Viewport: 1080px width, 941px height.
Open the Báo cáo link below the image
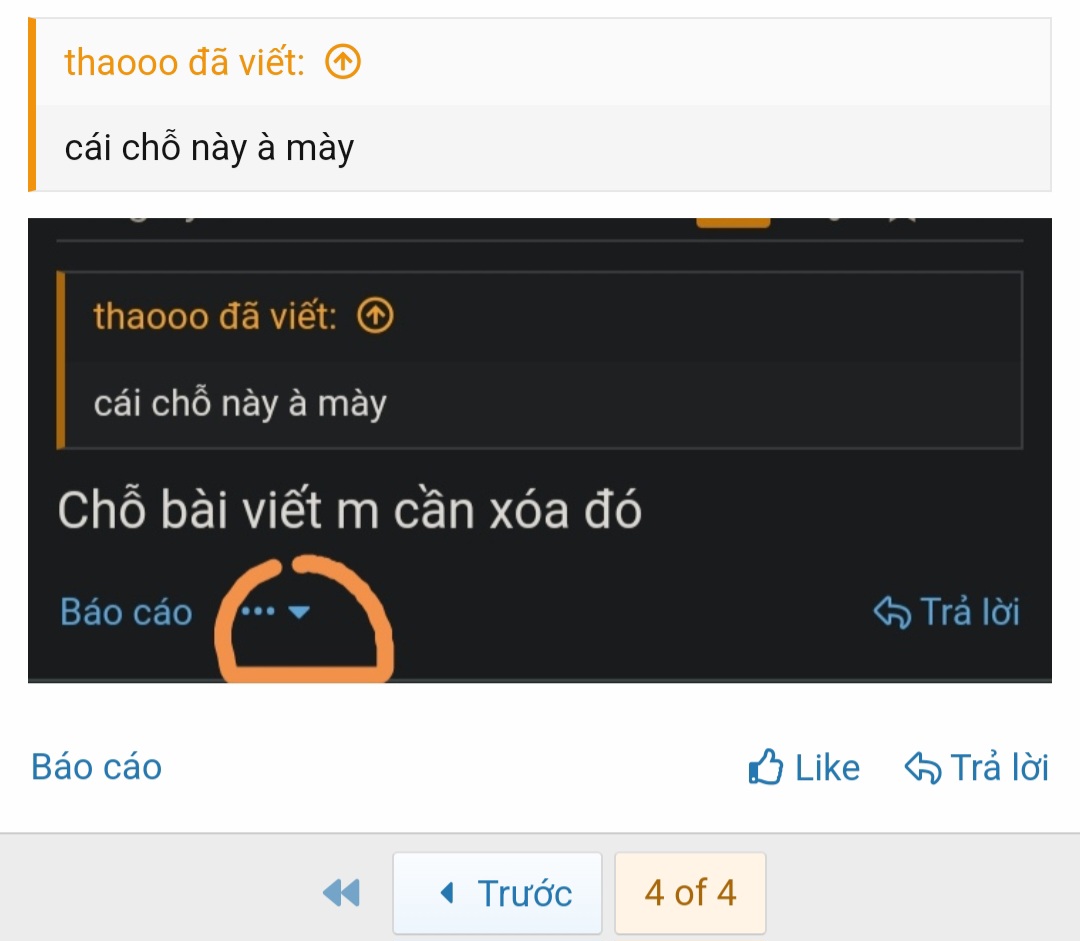pyautogui.click(x=96, y=767)
